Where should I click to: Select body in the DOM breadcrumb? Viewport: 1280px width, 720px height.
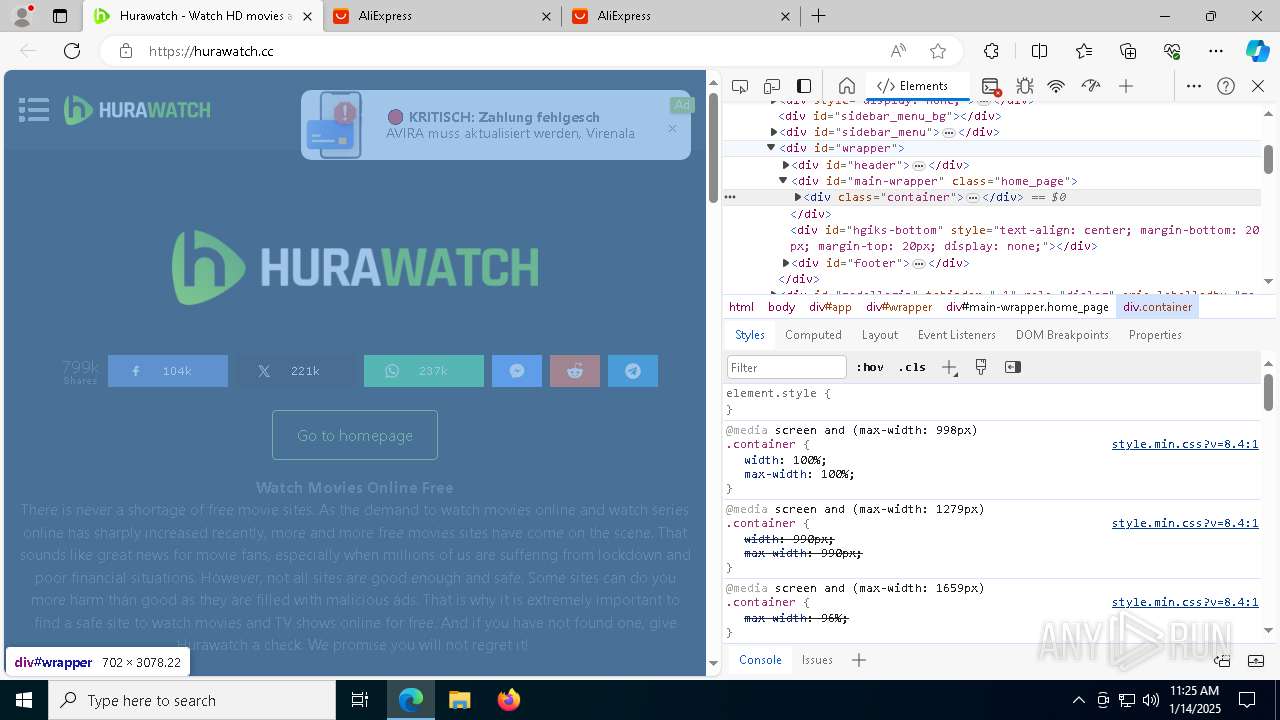click(x=781, y=307)
